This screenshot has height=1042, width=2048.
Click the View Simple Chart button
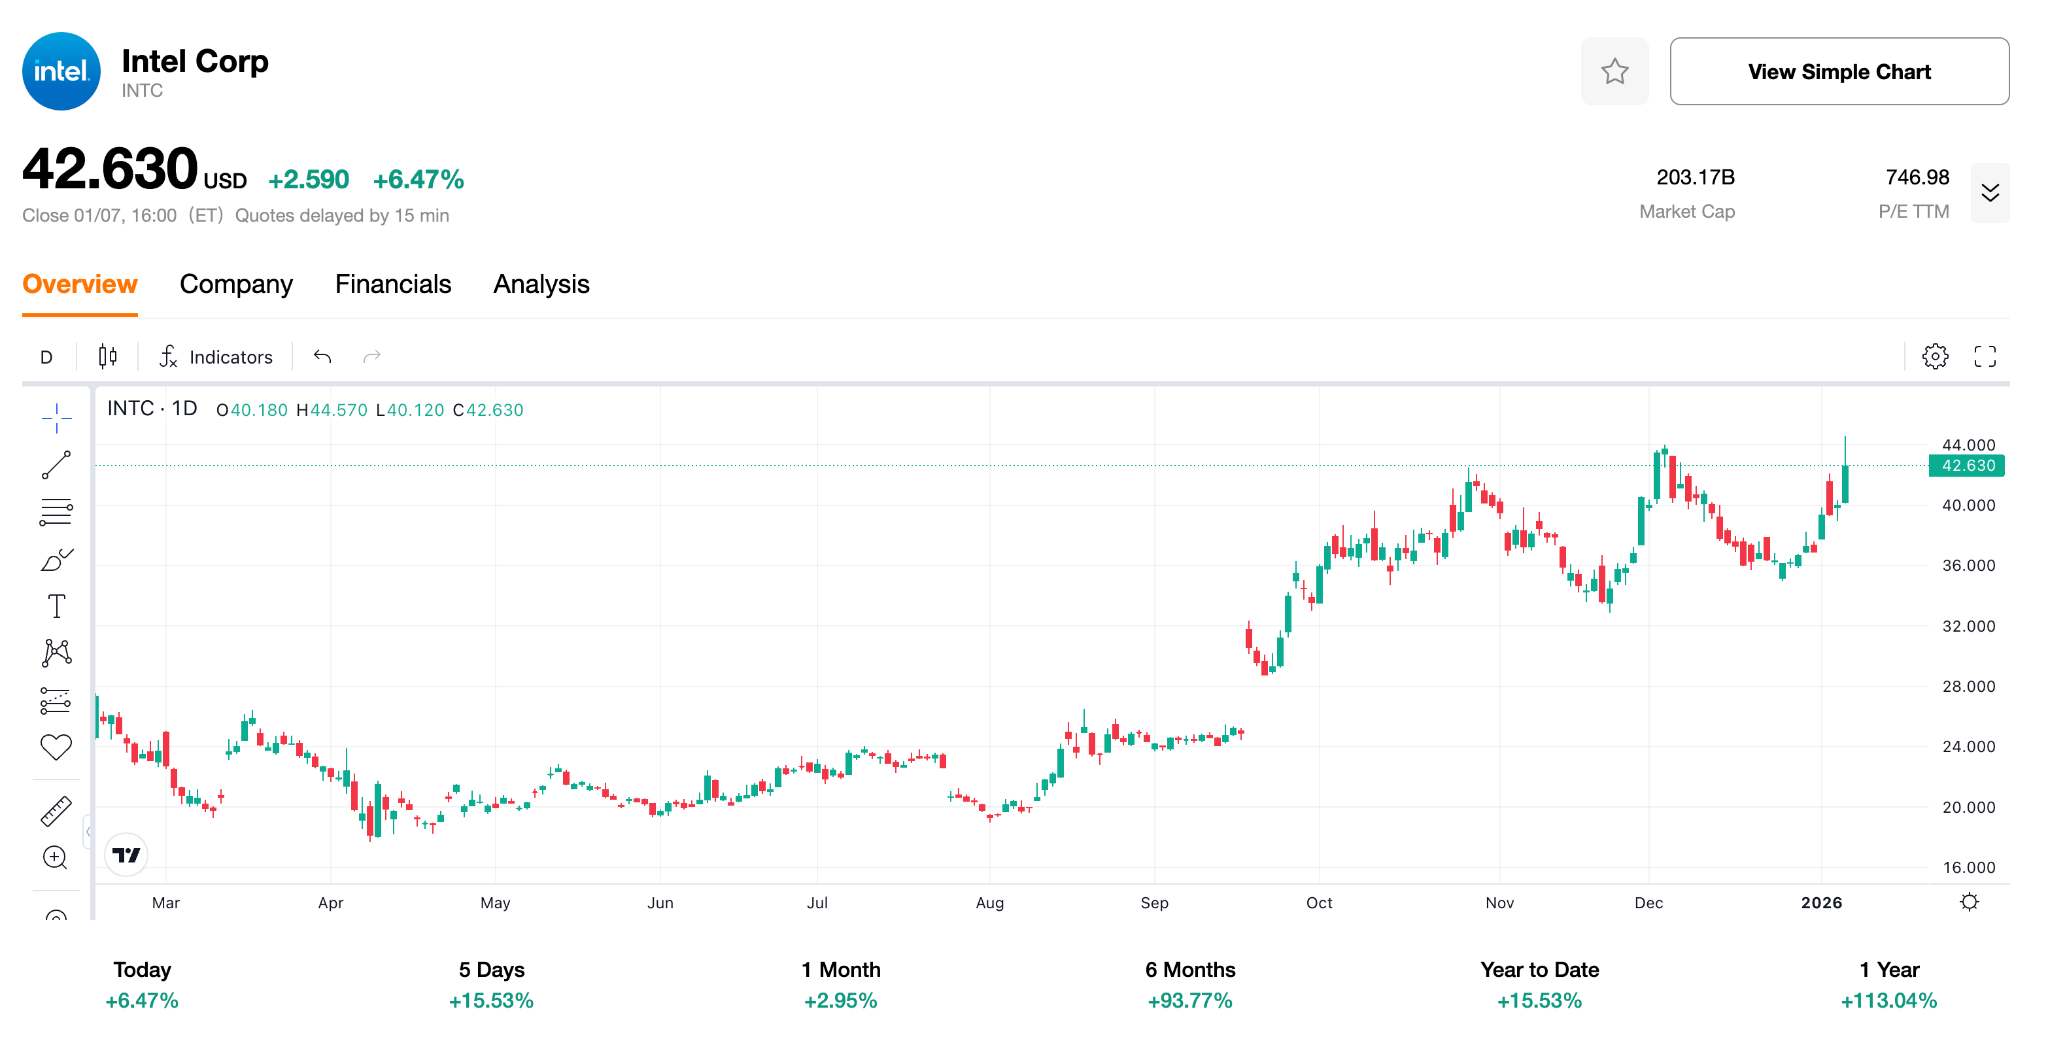(x=1839, y=71)
